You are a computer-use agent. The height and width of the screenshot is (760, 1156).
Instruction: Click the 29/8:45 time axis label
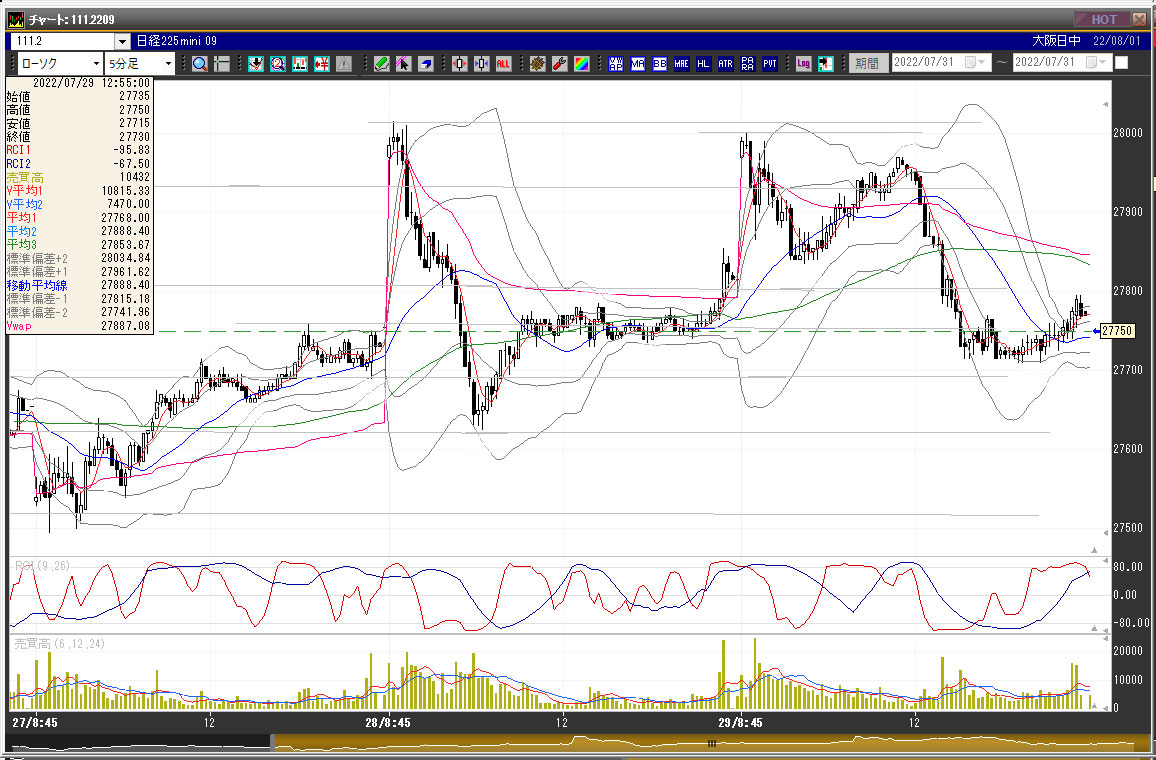pyautogui.click(x=740, y=722)
